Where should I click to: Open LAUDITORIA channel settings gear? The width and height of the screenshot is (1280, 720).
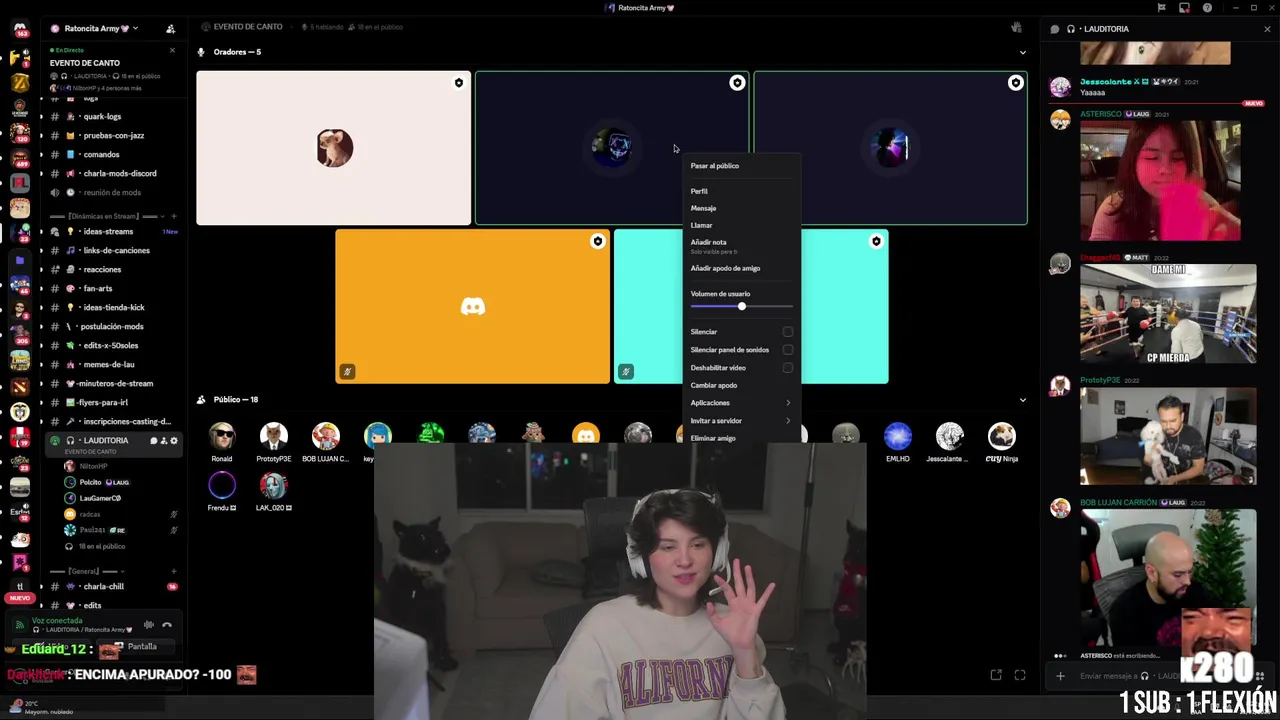point(174,440)
